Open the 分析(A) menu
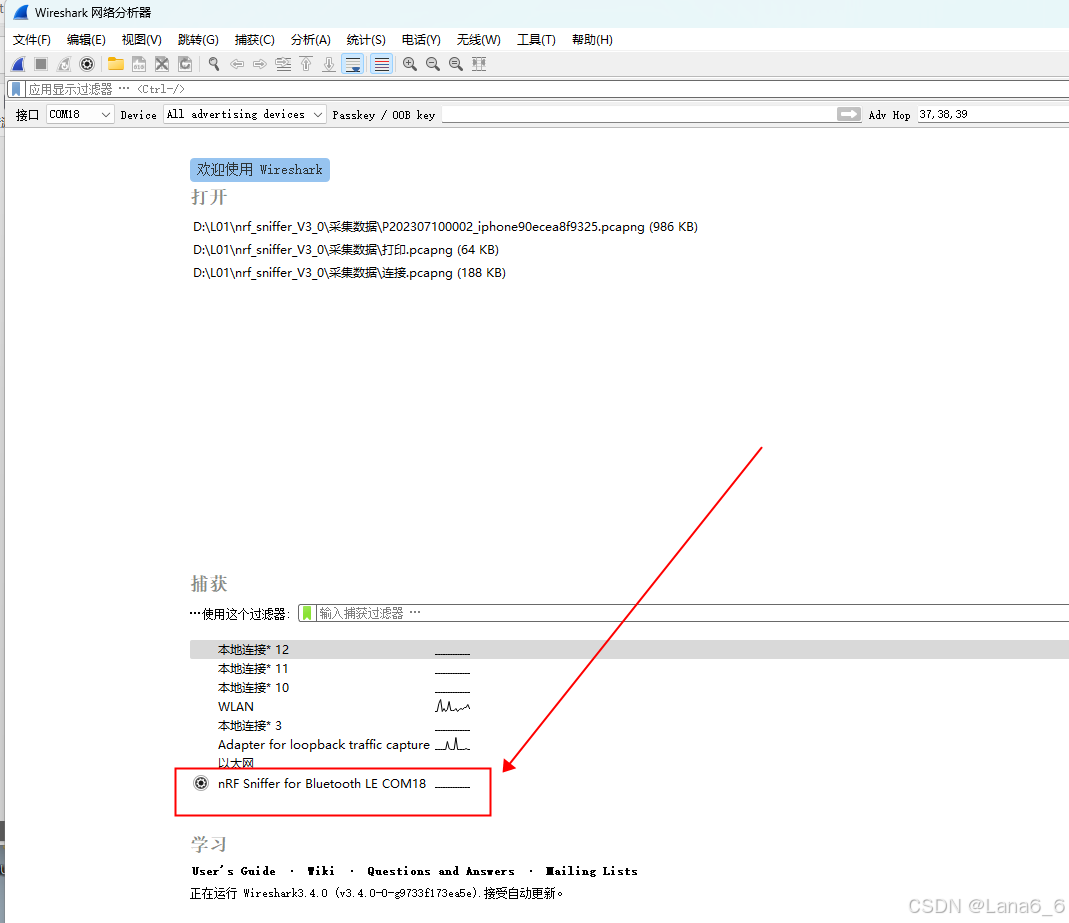The width and height of the screenshot is (1069, 923). click(x=311, y=40)
